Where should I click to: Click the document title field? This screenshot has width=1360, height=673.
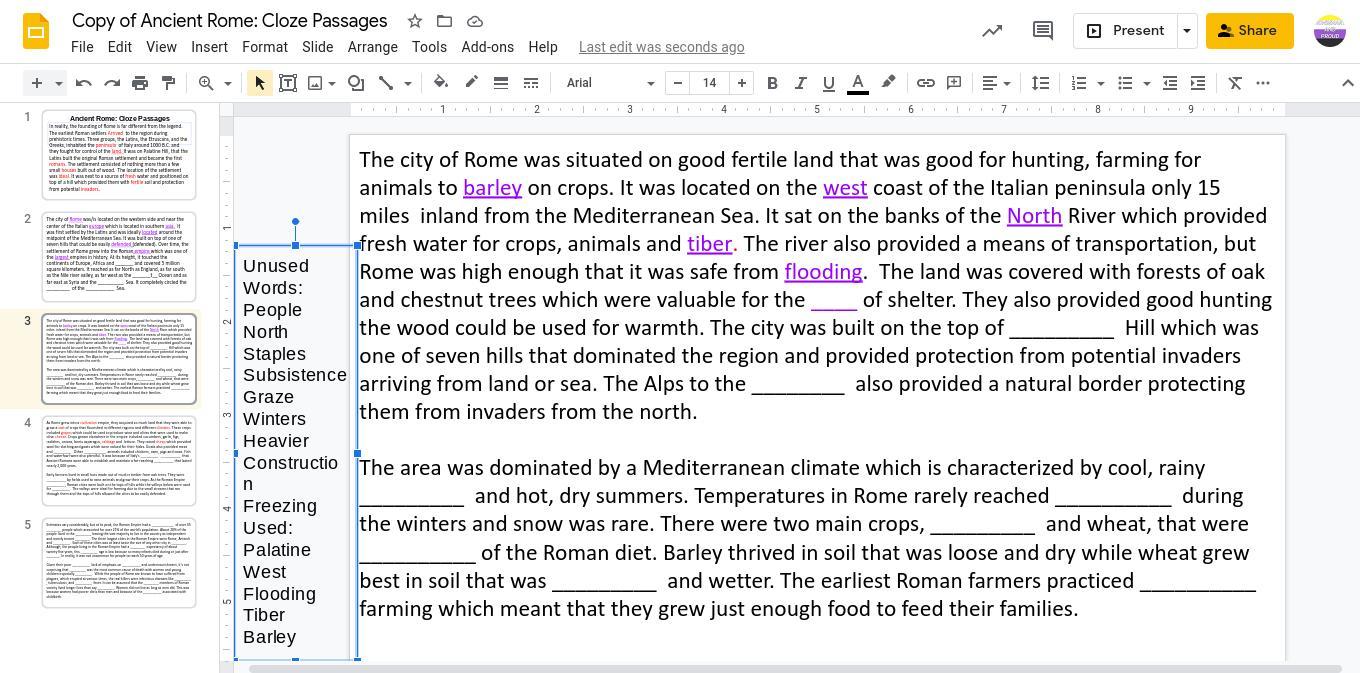230,21
